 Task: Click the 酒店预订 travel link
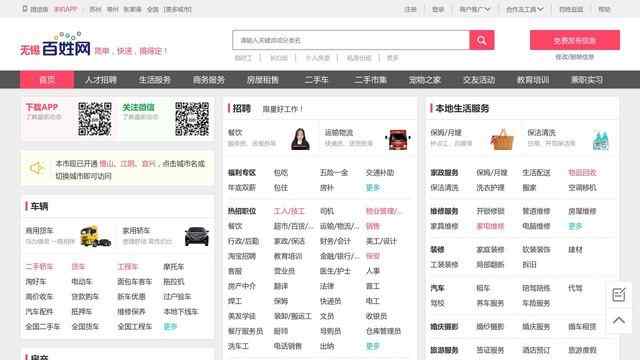click(536, 350)
